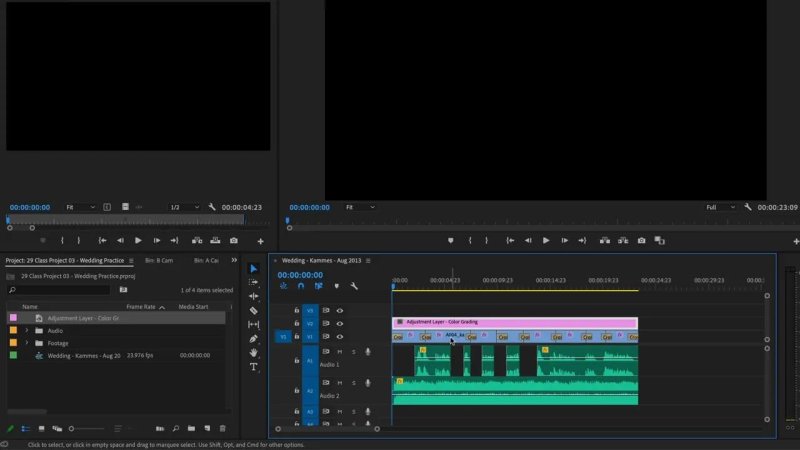Select the Project: 29 Class Project 03 tab

click(65, 261)
